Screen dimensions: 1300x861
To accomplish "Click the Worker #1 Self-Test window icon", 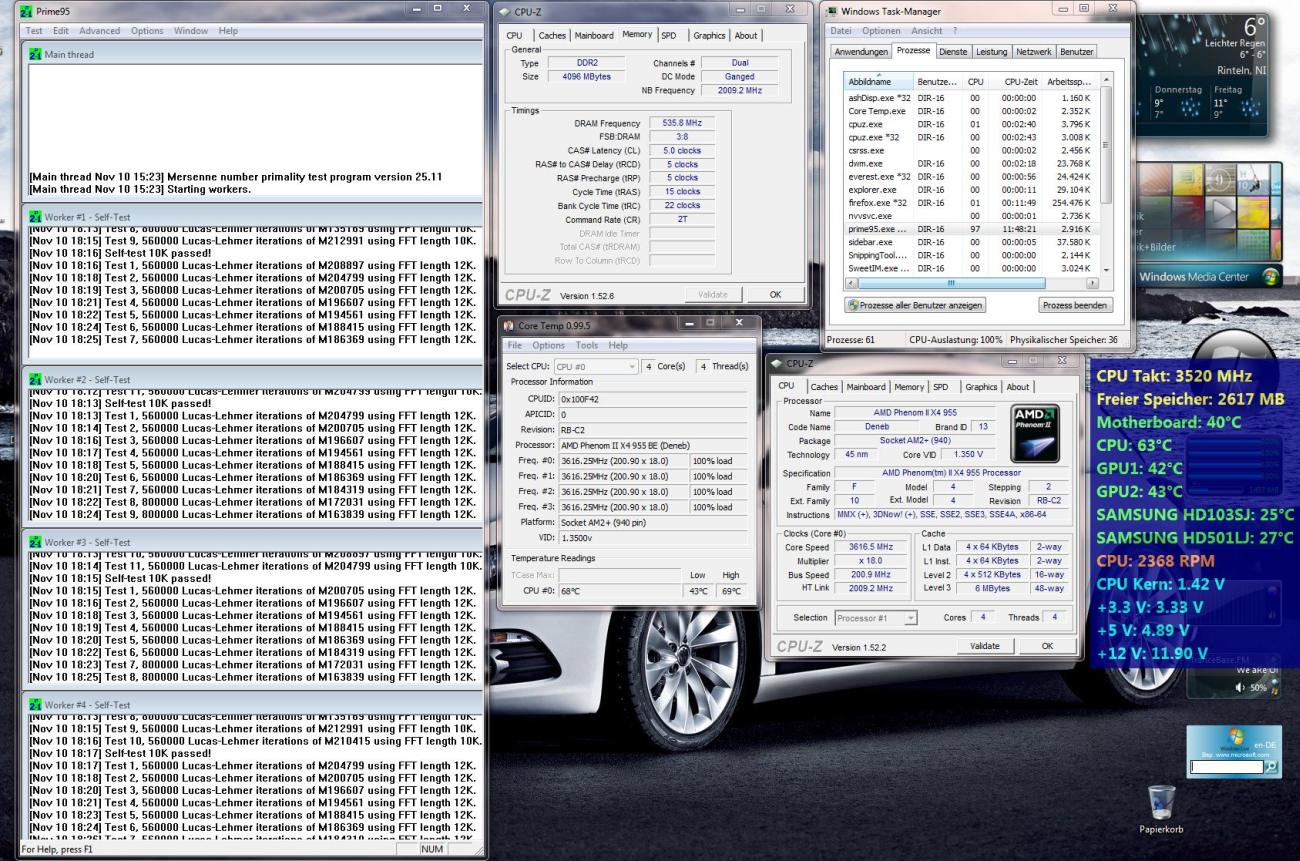I will (35, 216).
